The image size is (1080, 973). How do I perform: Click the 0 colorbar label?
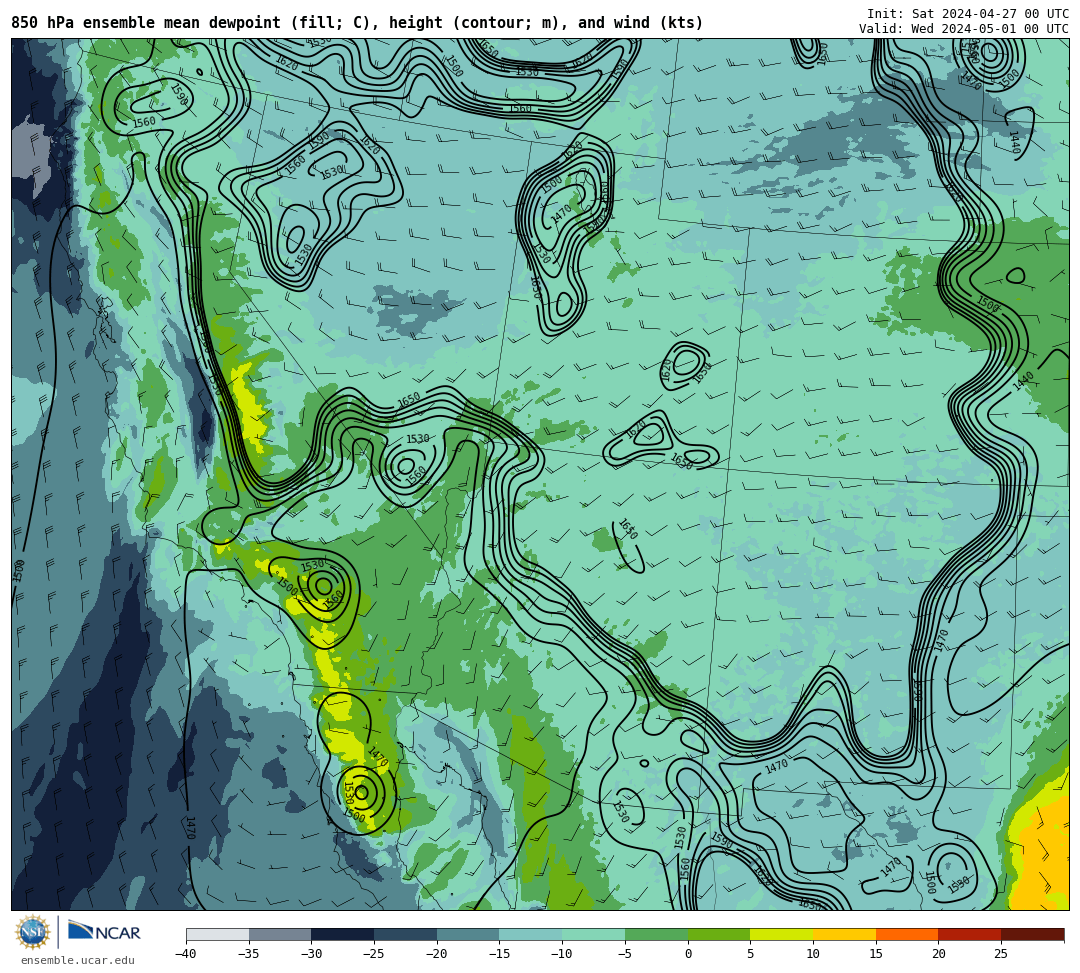688,954
